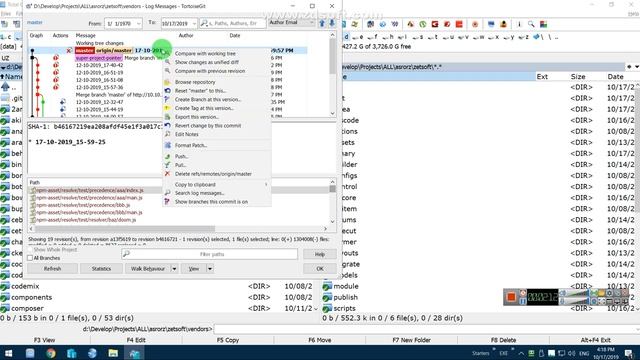This screenshot has height=360, width=640.
Task: Select the 12-10-2019_17-40-42 commit
Action: pos(100,65)
